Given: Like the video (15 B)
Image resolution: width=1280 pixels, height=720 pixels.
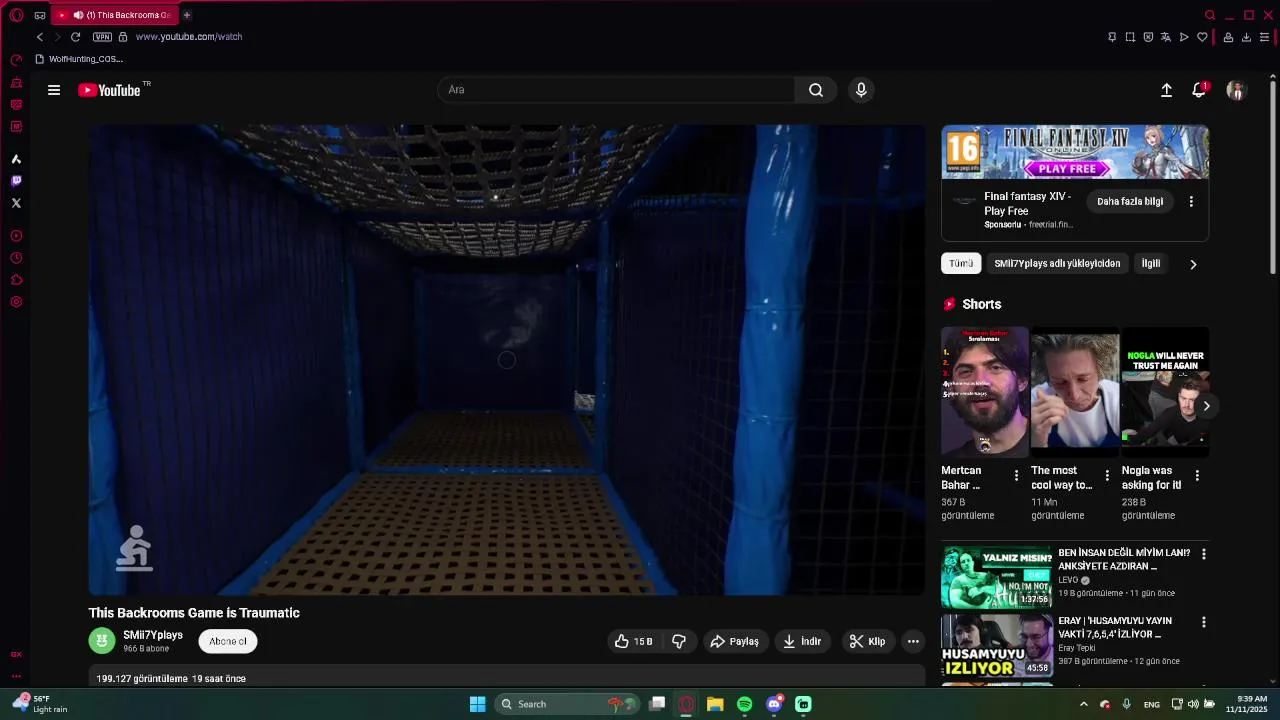Looking at the screenshot, I should click(633, 641).
